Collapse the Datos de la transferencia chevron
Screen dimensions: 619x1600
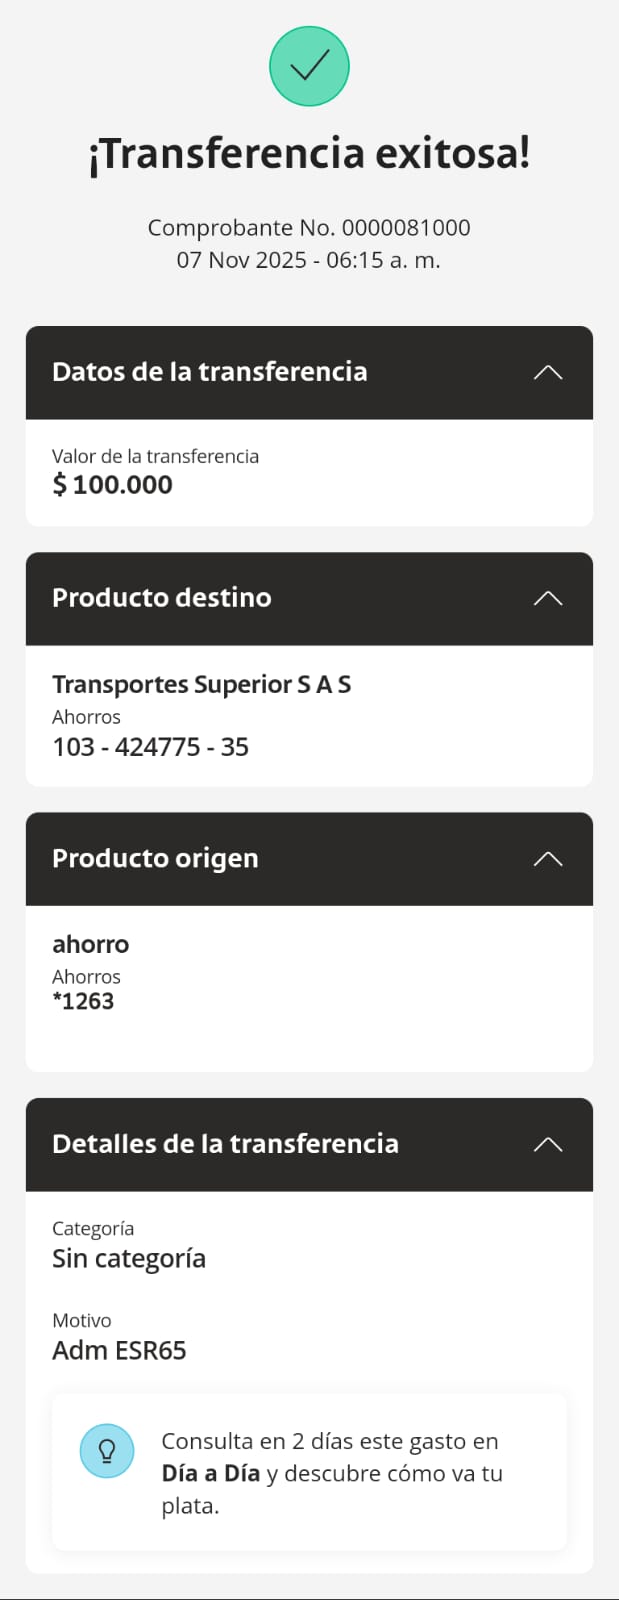pos(548,372)
